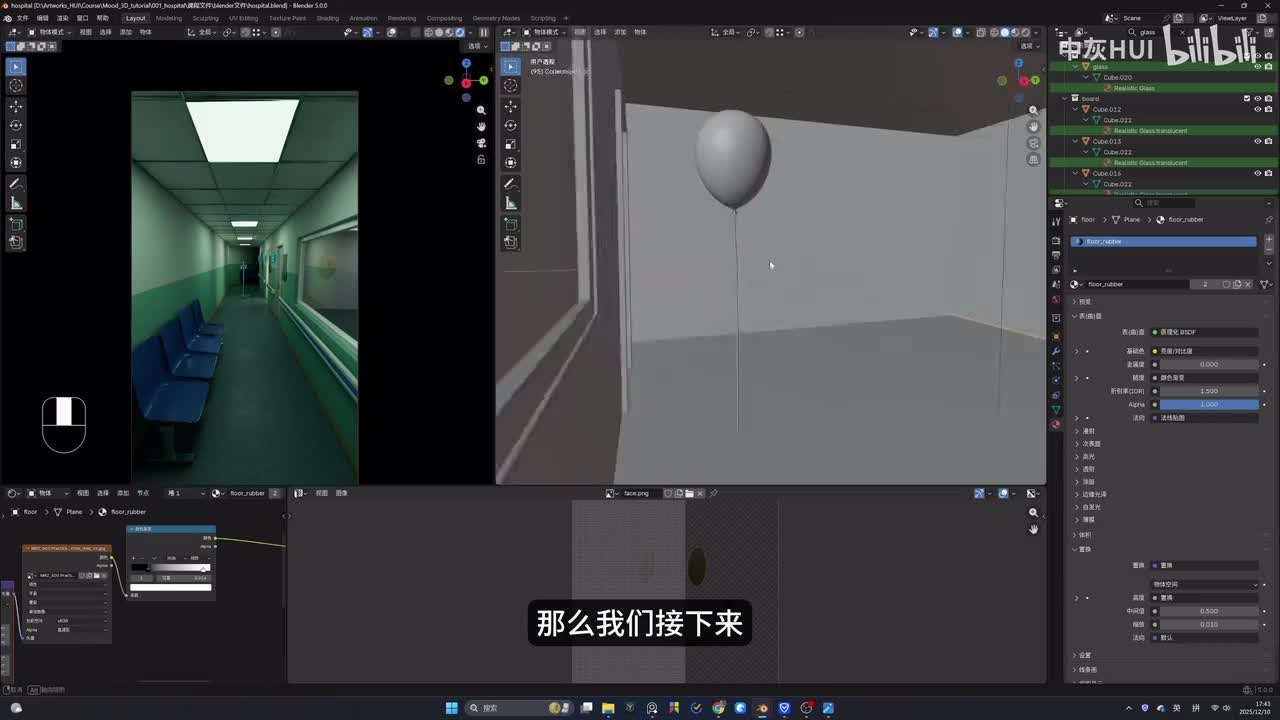Toggle render camera icon for Cube.012
Viewport: 1280px width, 720px height.
click(x=1269, y=109)
